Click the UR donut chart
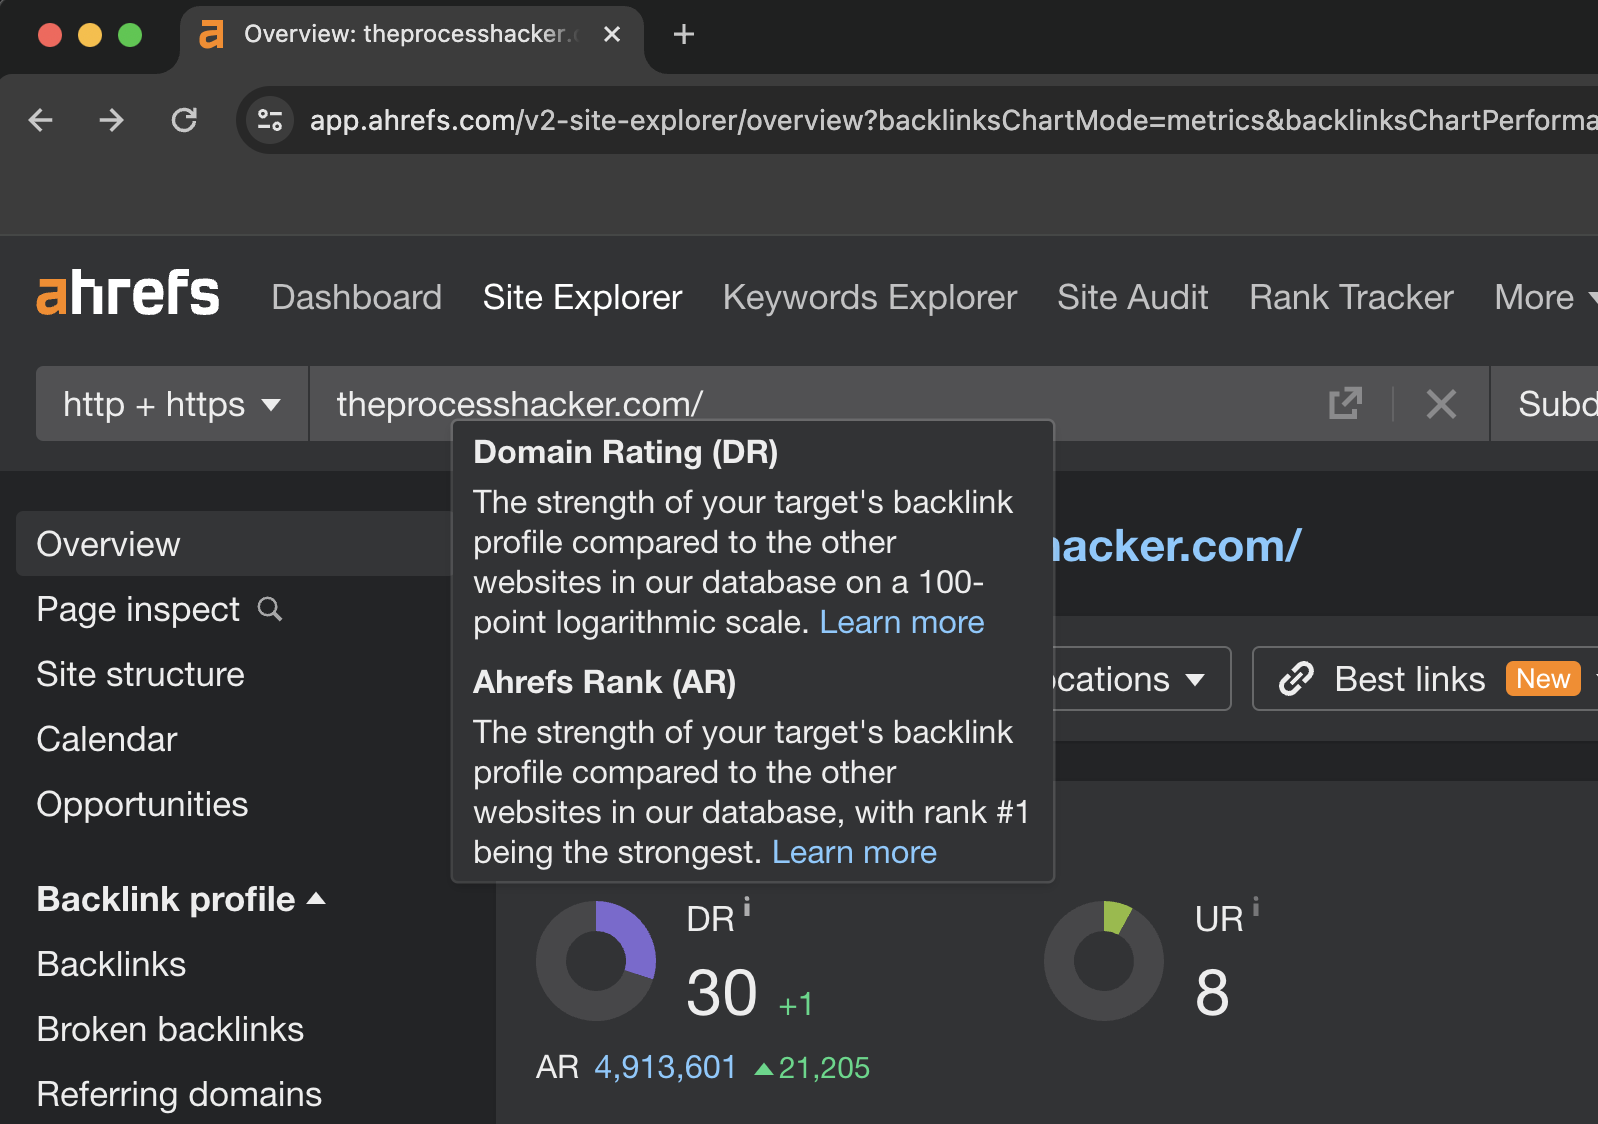Viewport: 1598px width, 1124px height. coord(1104,961)
